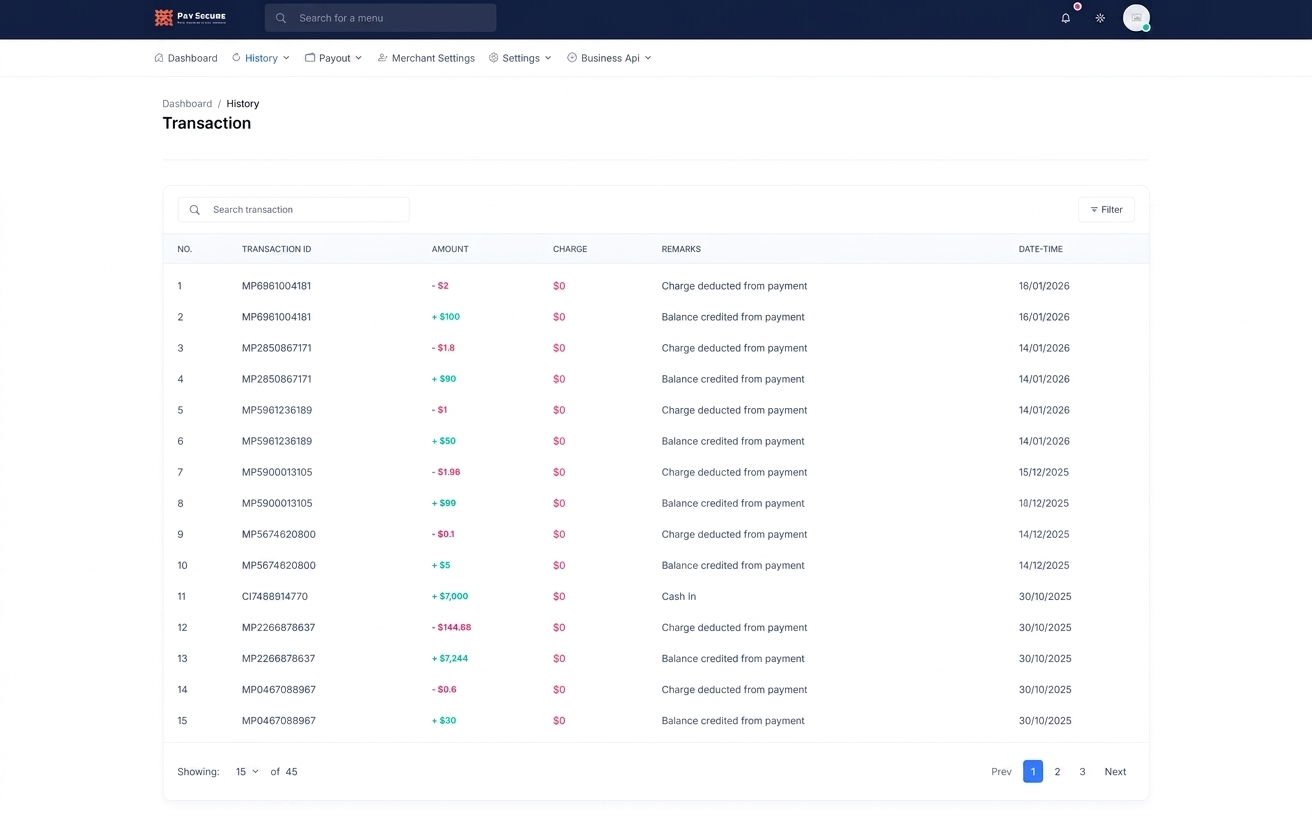This screenshot has height=816, width=1312.
Task: Expand the Business Api menu chevron
Action: 648,58
